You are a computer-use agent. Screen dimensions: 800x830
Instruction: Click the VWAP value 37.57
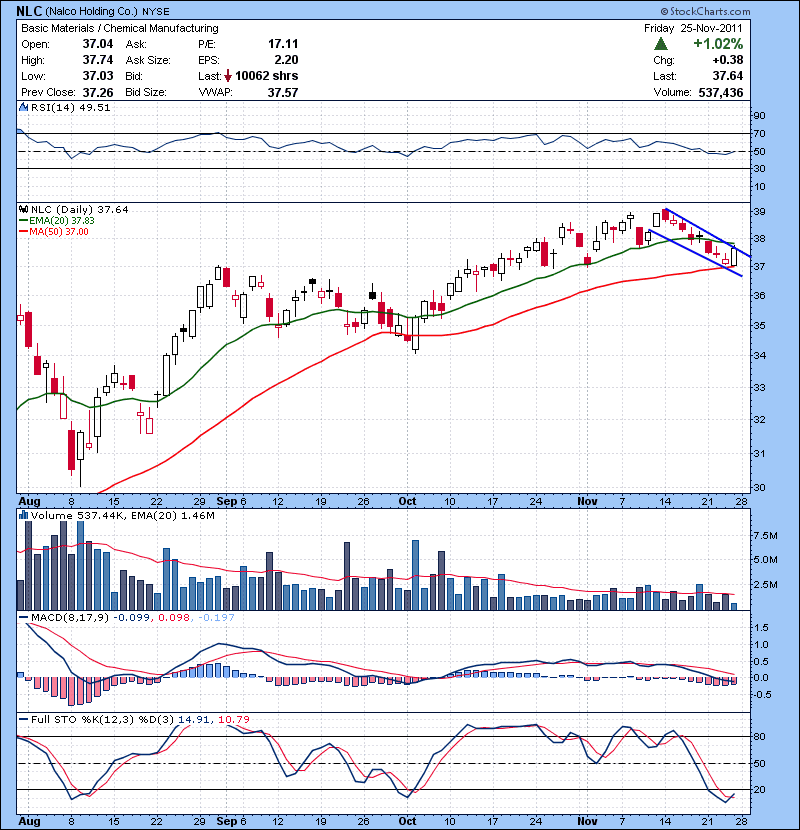283,92
